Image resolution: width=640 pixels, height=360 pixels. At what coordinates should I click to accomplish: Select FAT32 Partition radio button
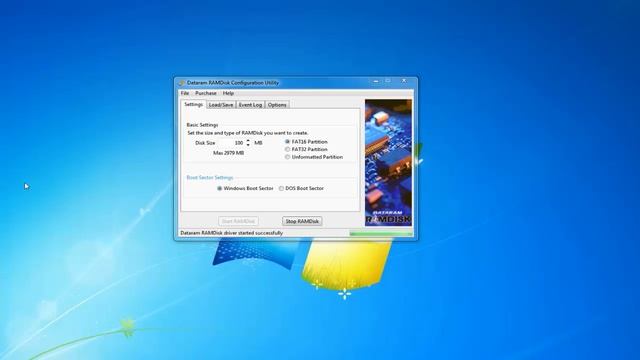tap(287, 149)
